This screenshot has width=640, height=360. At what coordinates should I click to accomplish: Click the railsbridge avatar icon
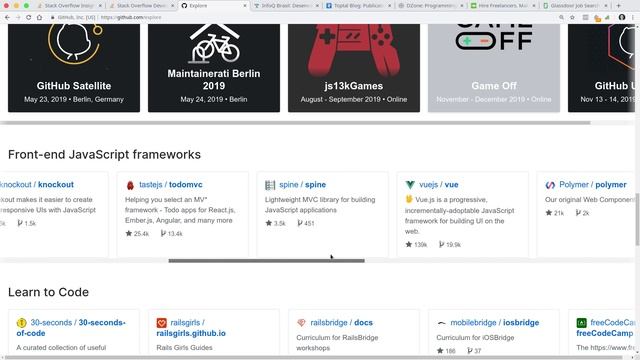tap(301, 323)
